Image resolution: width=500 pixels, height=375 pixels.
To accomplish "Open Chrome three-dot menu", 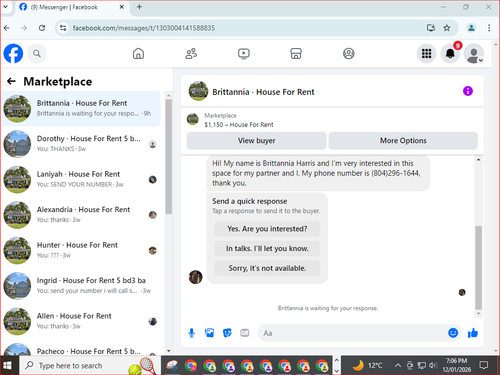I will (x=489, y=28).
